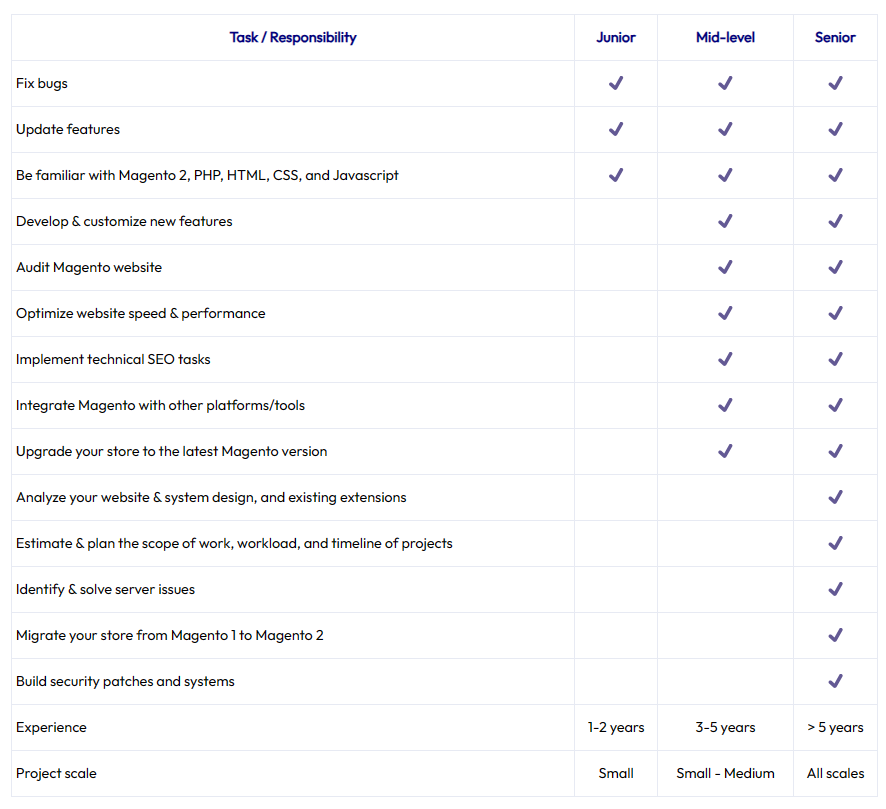Click the Mid-level column header
886x809 pixels.
(725, 37)
